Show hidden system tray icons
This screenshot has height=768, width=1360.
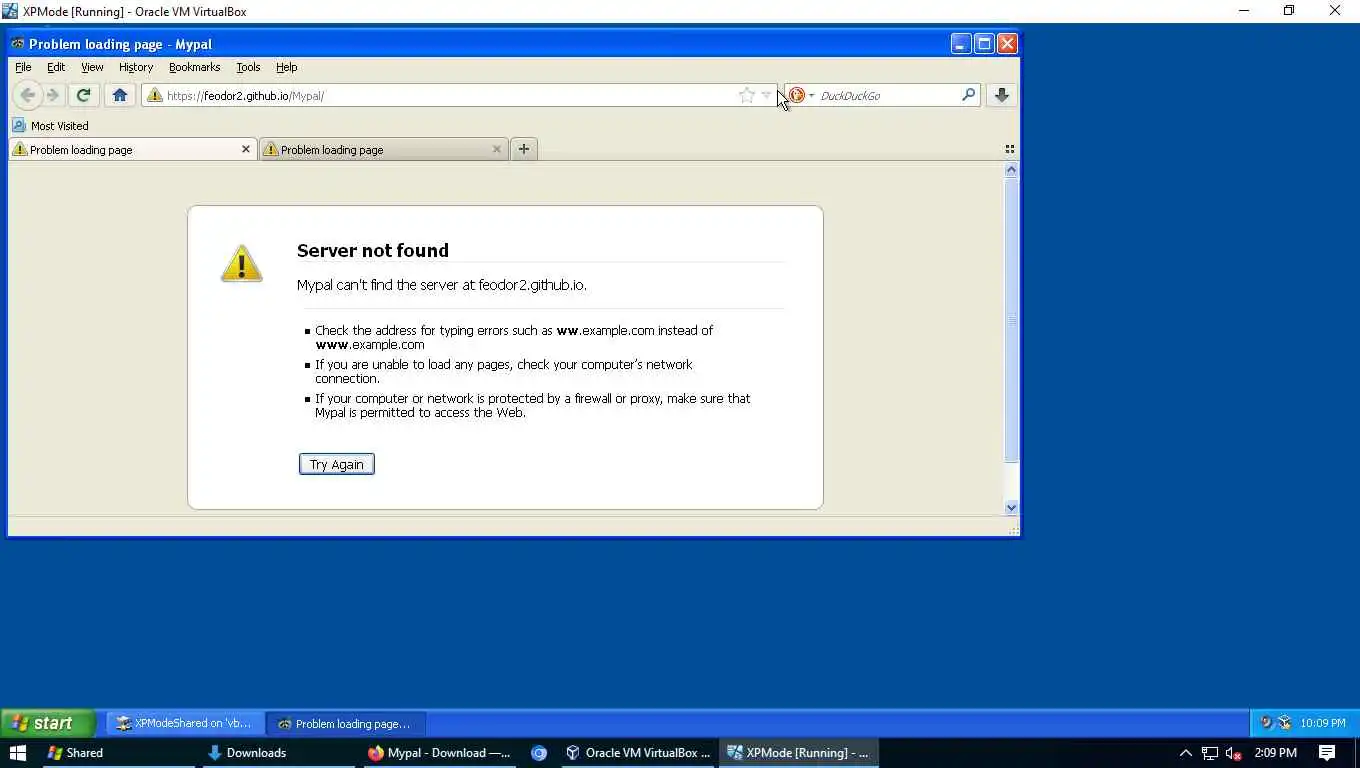[x=1186, y=753]
